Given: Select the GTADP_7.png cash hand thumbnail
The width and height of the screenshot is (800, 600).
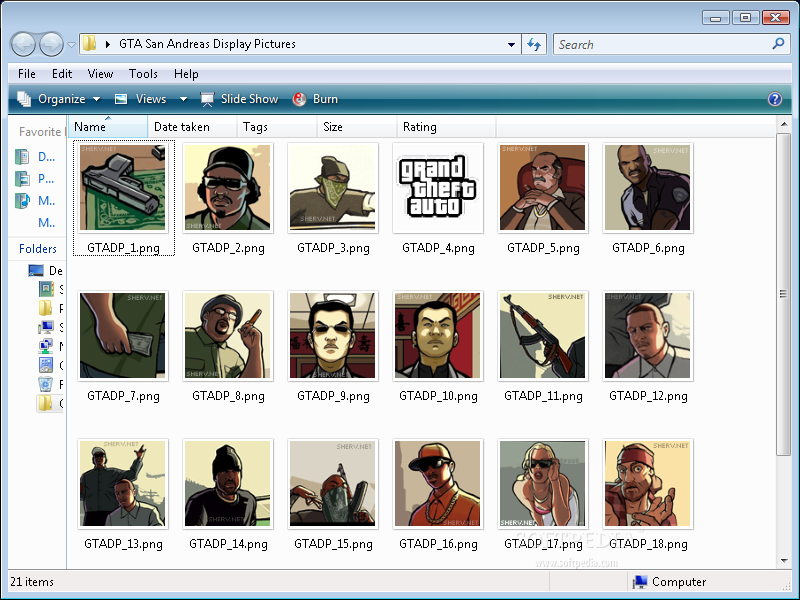Looking at the screenshot, I should point(123,336).
